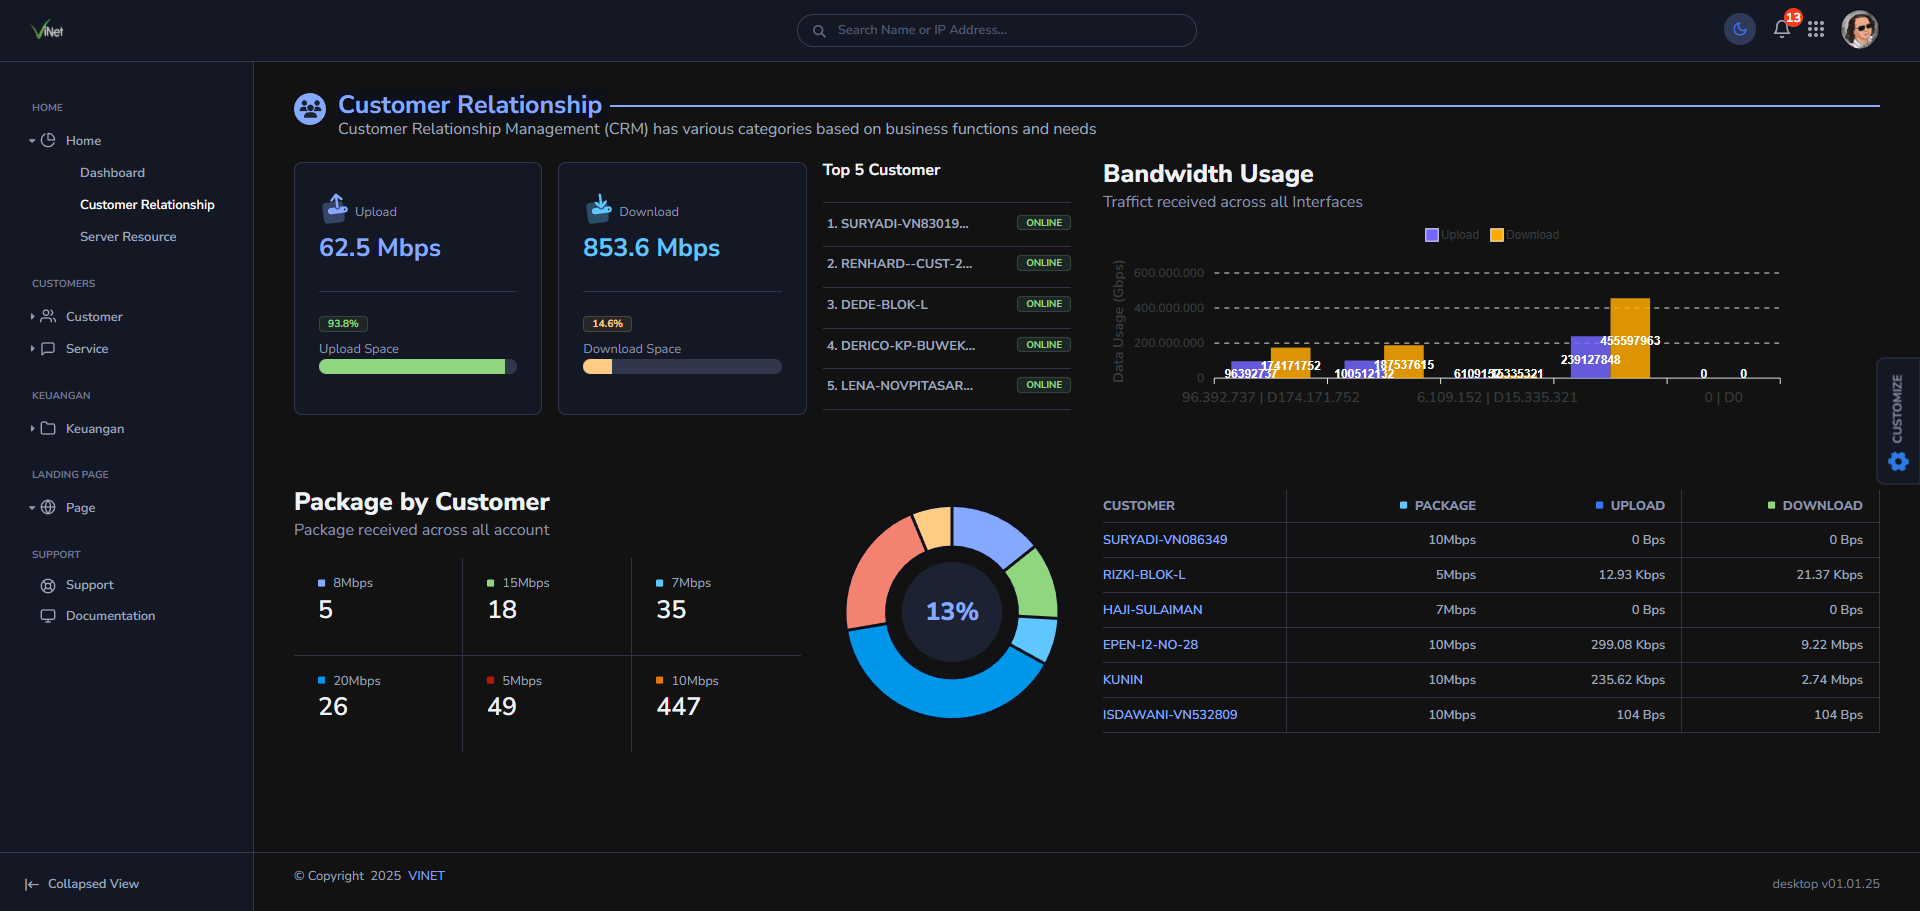
Task: Click the Customer Relationship header icon
Action: pos(310,109)
